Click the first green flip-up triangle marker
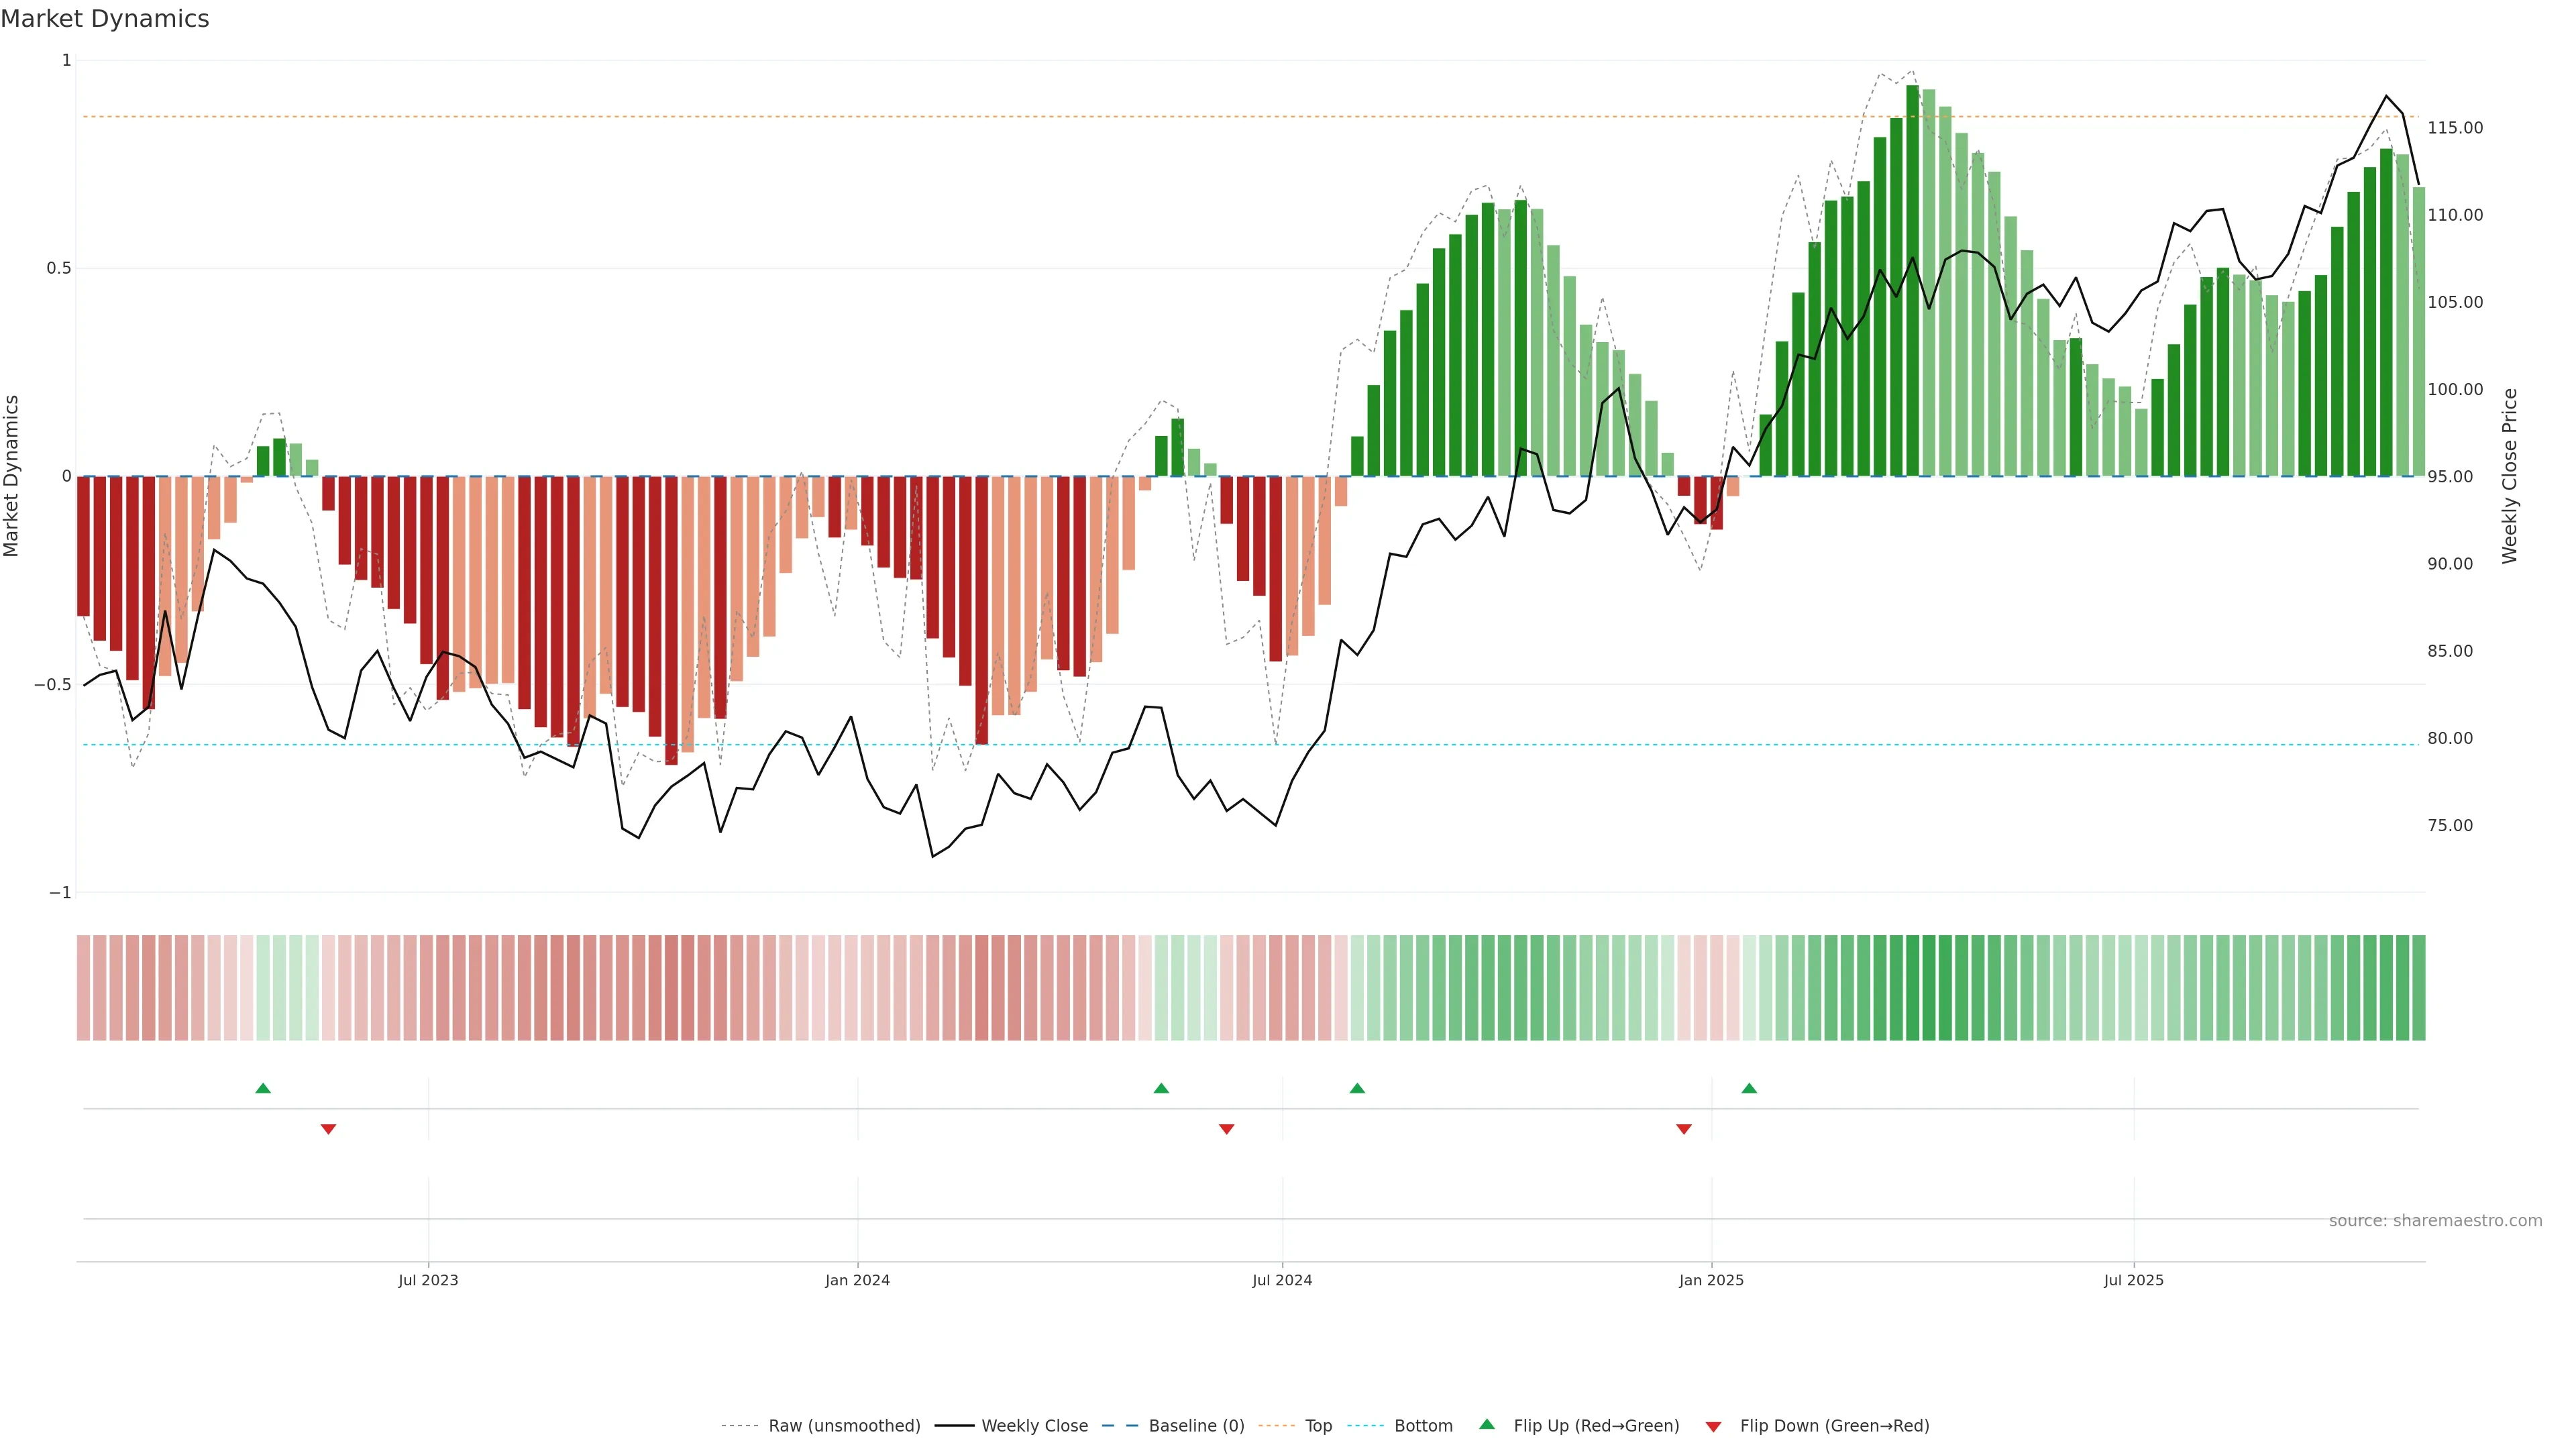This screenshot has width=2576, height=1449. [x=263, y=1088]
